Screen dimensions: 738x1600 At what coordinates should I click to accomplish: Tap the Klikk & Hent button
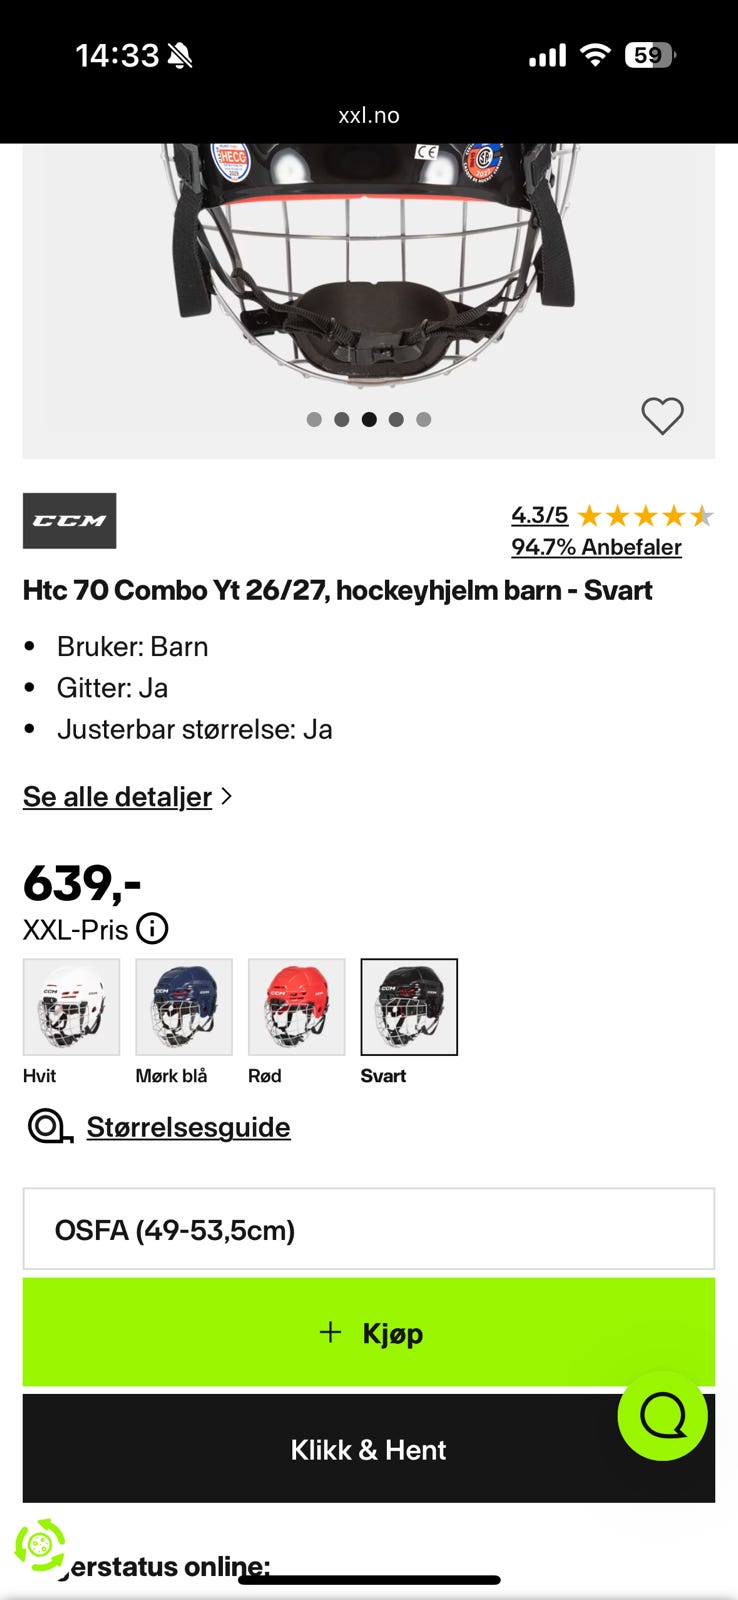coord(369,1449)
